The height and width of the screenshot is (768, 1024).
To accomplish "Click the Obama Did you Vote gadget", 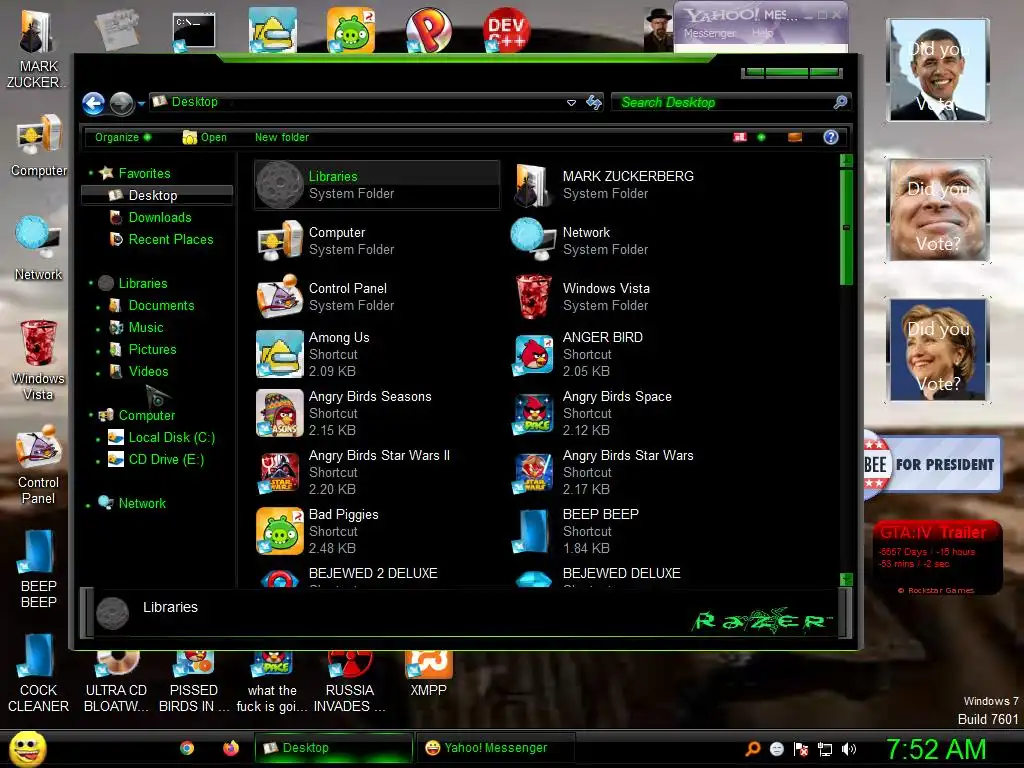I will coord(938,70).
